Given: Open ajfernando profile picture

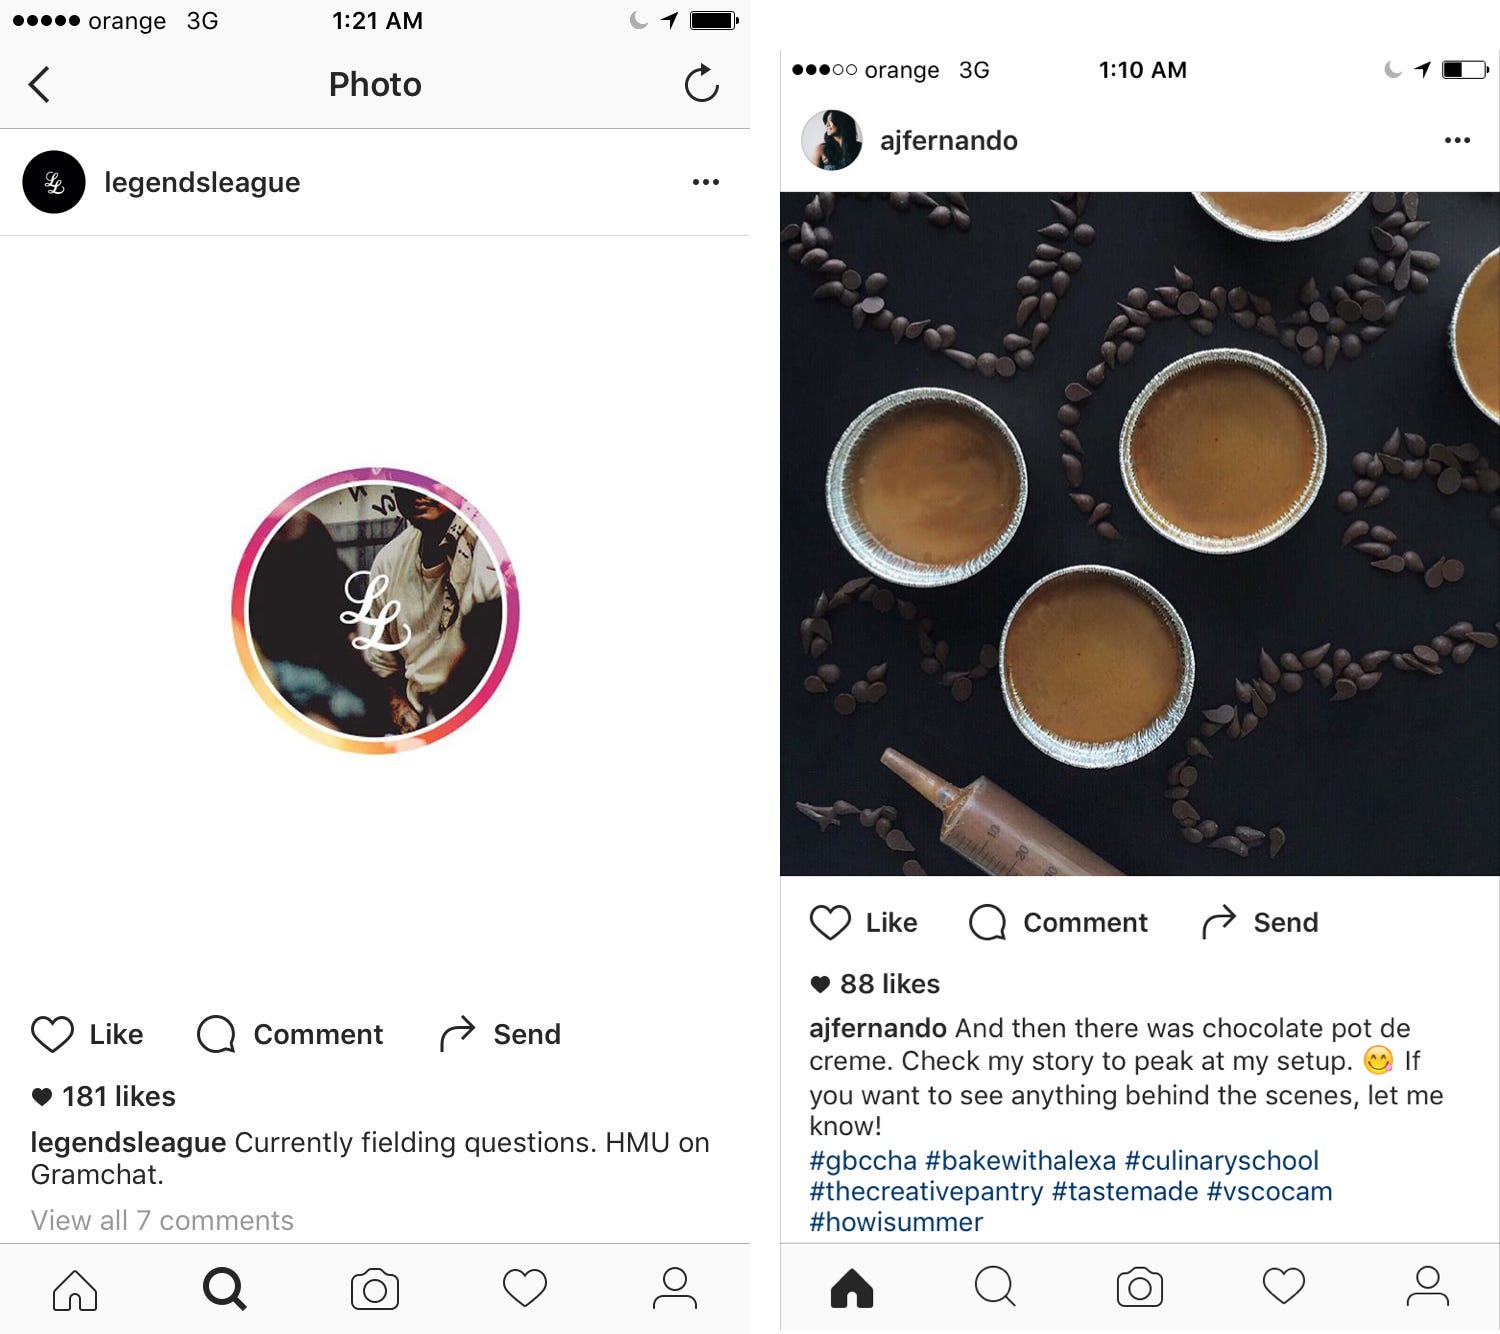Looking at the screenshot, I should tap(832, 140).
